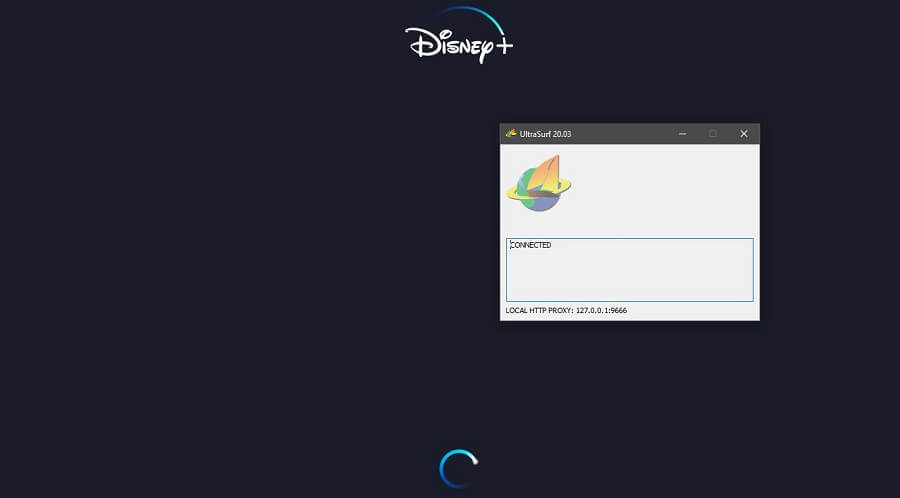The width and height of the screenshot is (900, 498).
Task: Click the disabled maximize button in UltraSurf
Action: 713,134
